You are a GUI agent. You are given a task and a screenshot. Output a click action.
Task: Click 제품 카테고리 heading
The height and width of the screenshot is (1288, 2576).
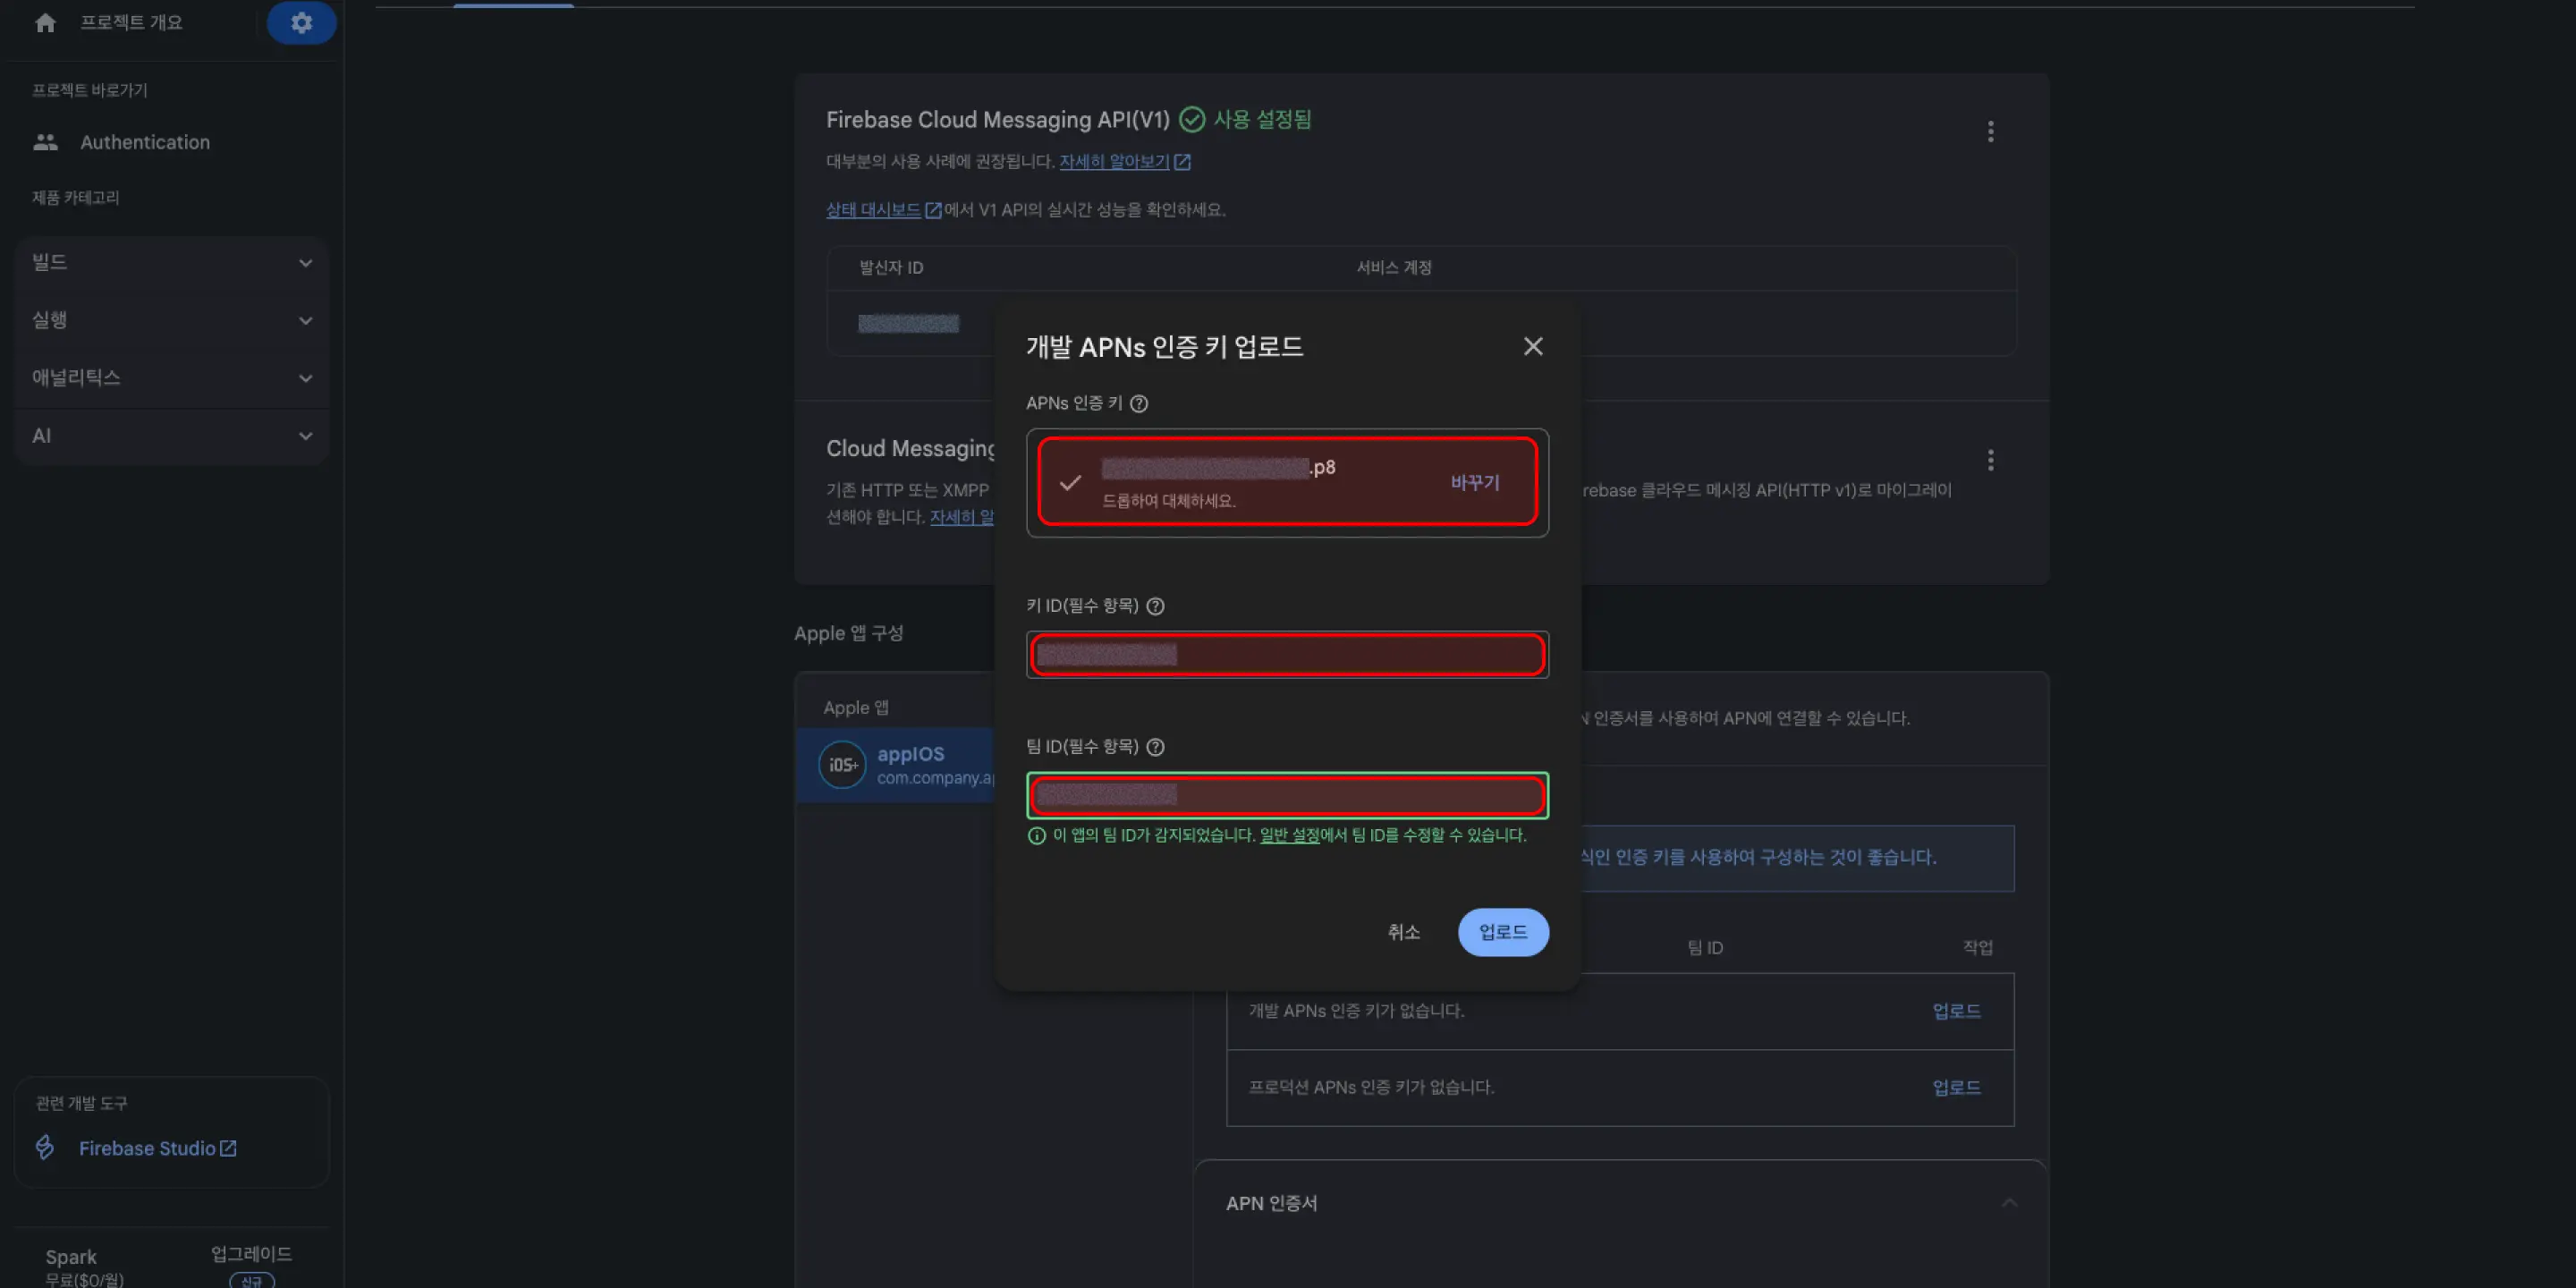point(75,198)
